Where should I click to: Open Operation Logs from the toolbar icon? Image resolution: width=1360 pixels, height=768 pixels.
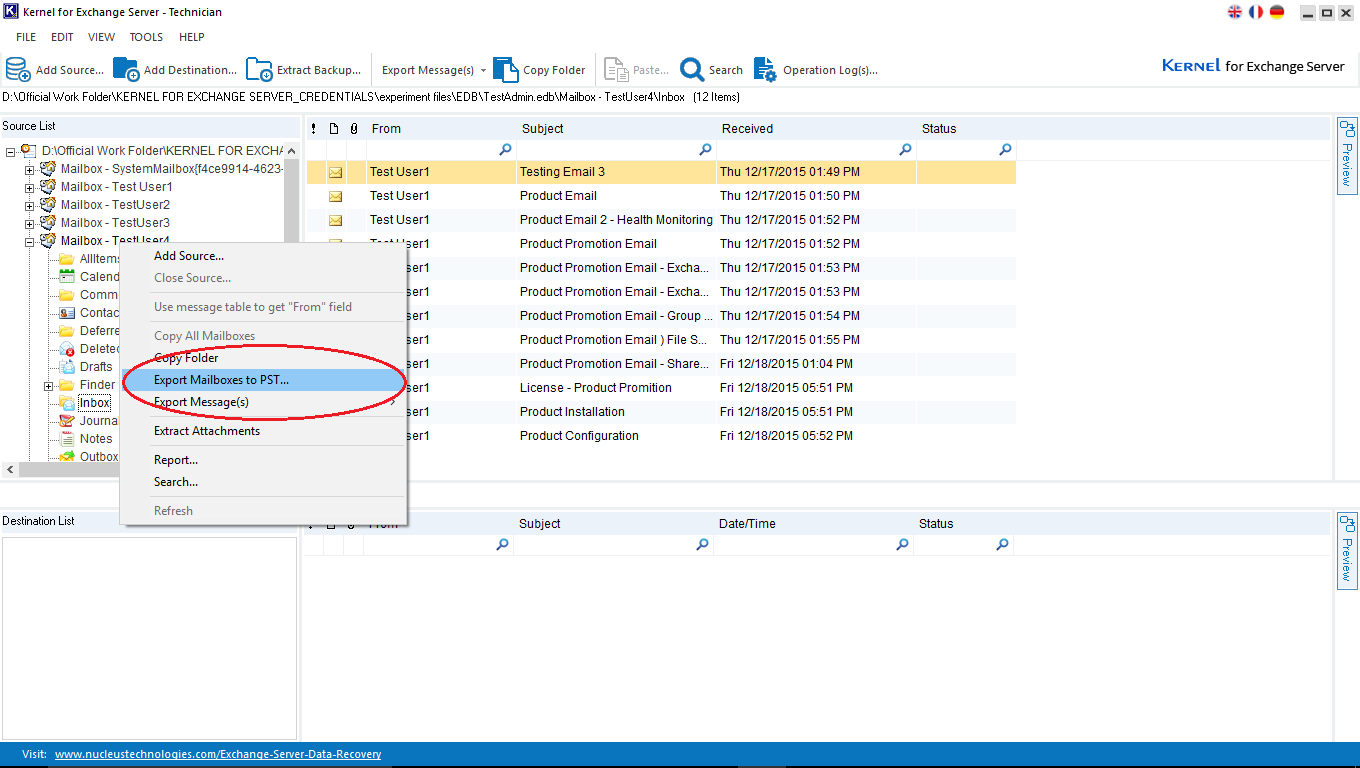click(765, 69)
